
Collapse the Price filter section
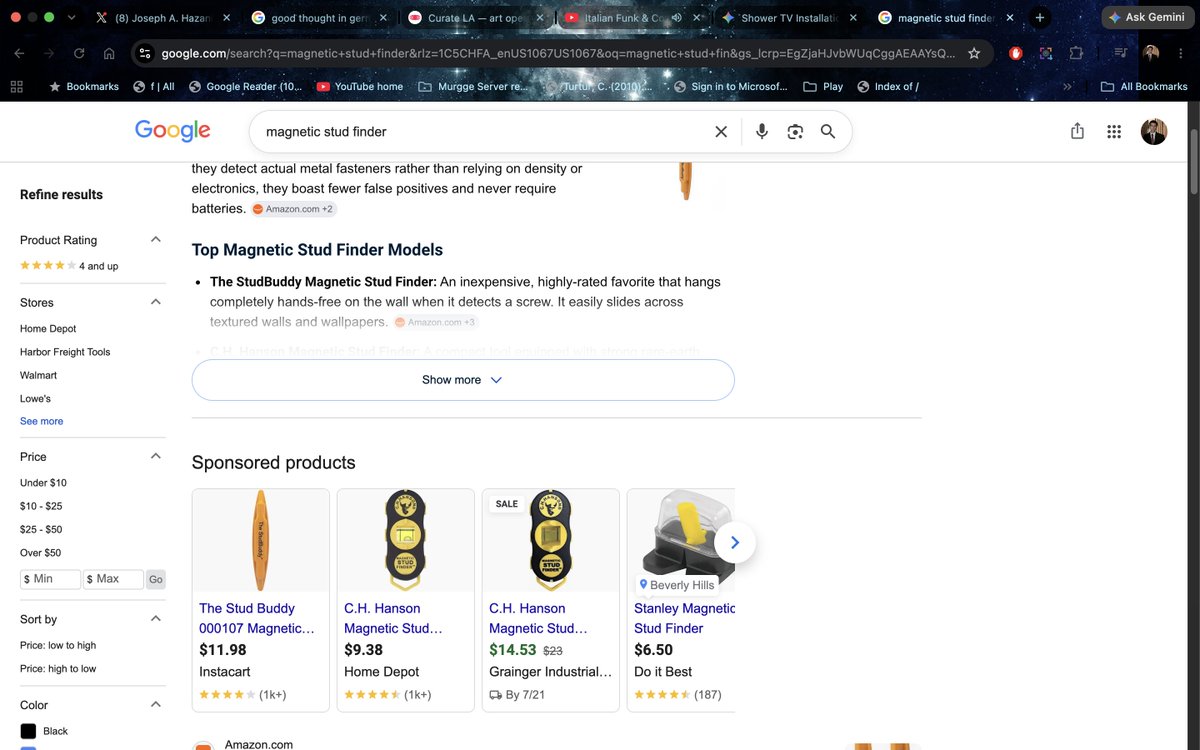point(155,456)
